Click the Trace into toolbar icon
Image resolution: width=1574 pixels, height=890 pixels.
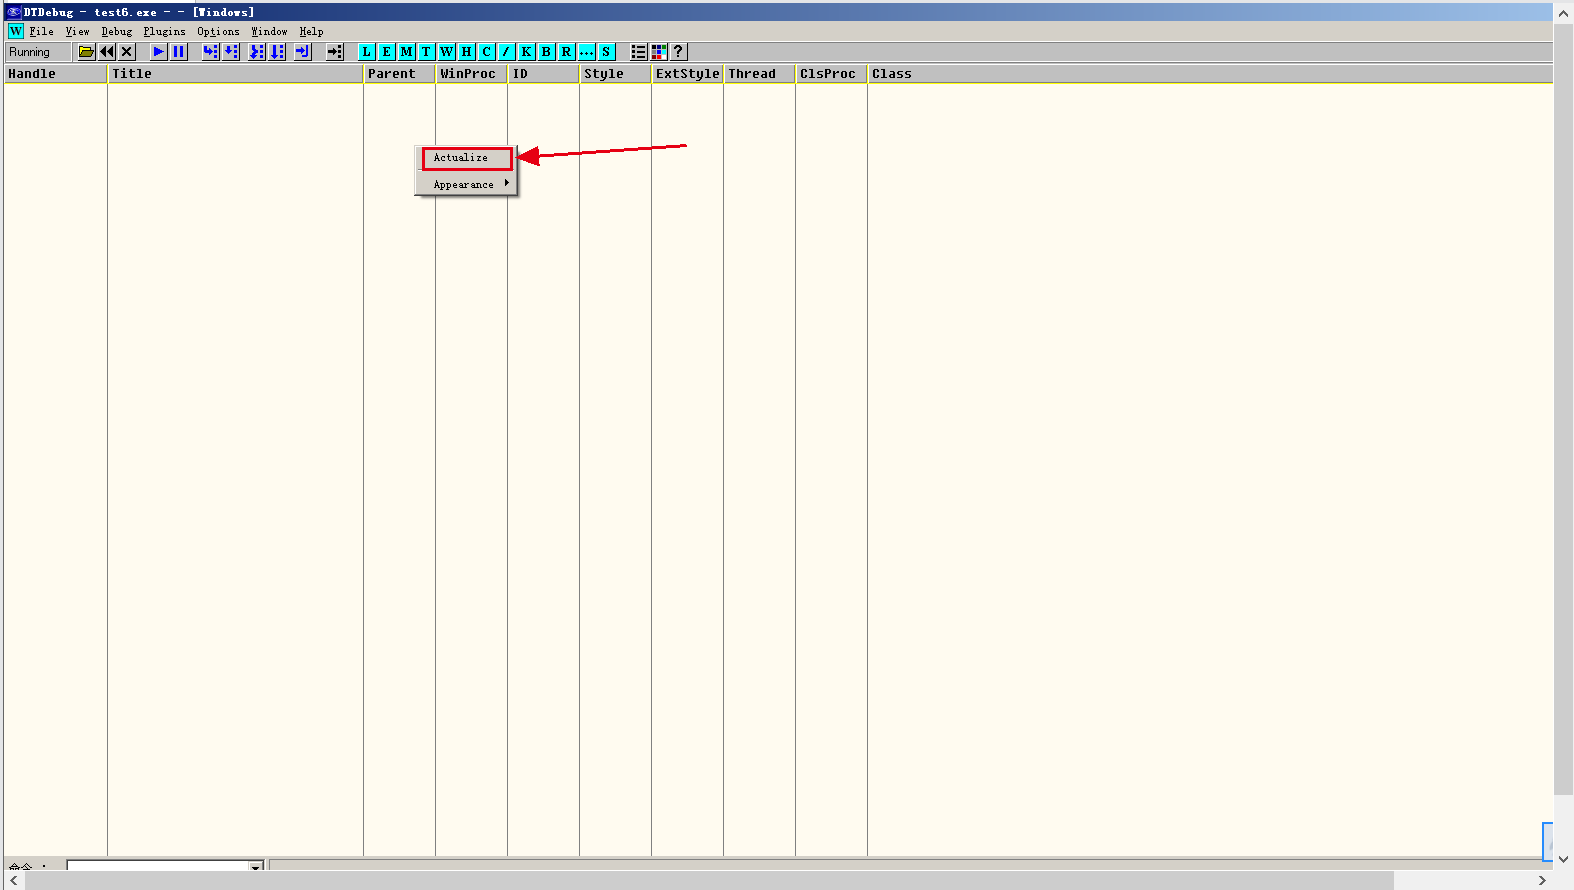coord(257,52)
